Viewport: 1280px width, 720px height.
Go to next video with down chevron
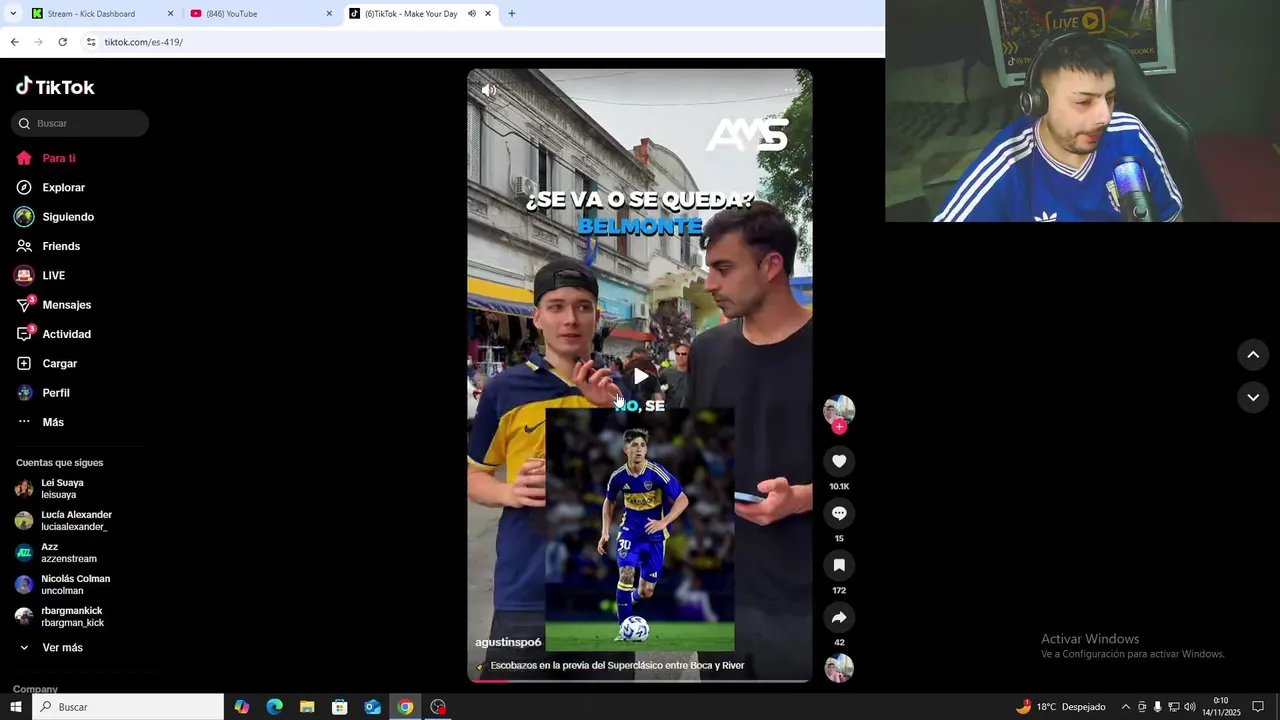coord(1253,397)
